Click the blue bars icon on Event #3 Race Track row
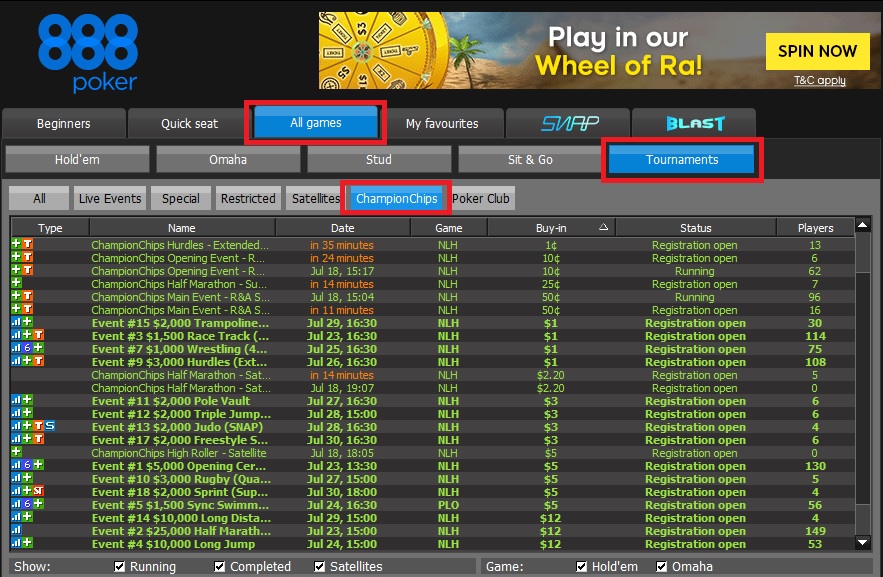Screen dimensions: 883x577 coord(16,335)
